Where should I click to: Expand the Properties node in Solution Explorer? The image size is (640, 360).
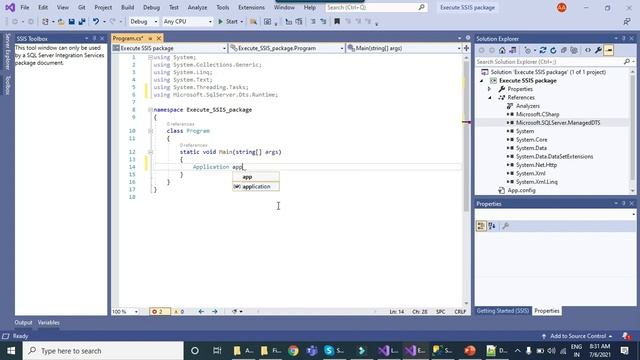click(489, 89)
